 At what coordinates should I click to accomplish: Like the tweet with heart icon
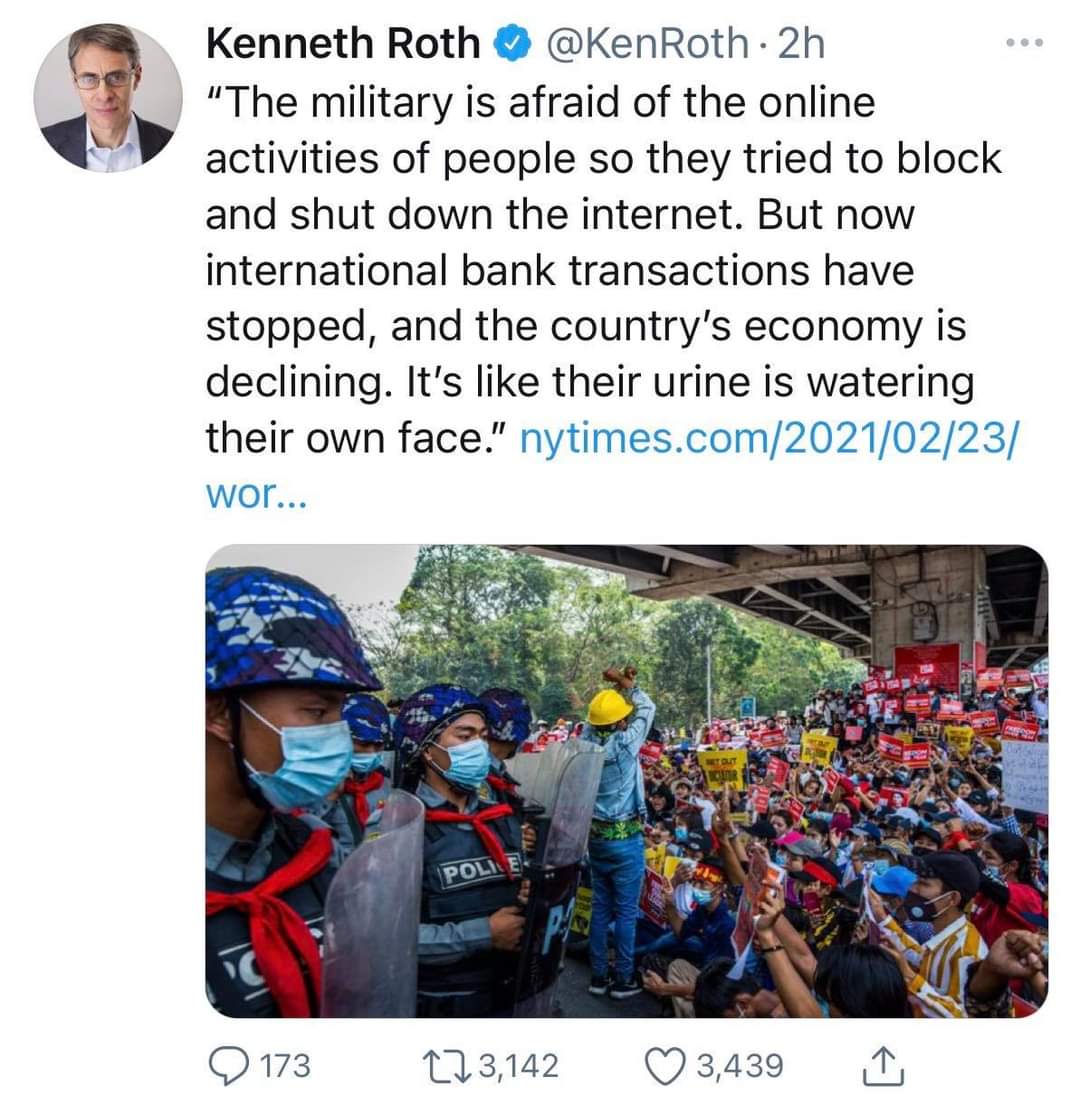point(664,1066)
